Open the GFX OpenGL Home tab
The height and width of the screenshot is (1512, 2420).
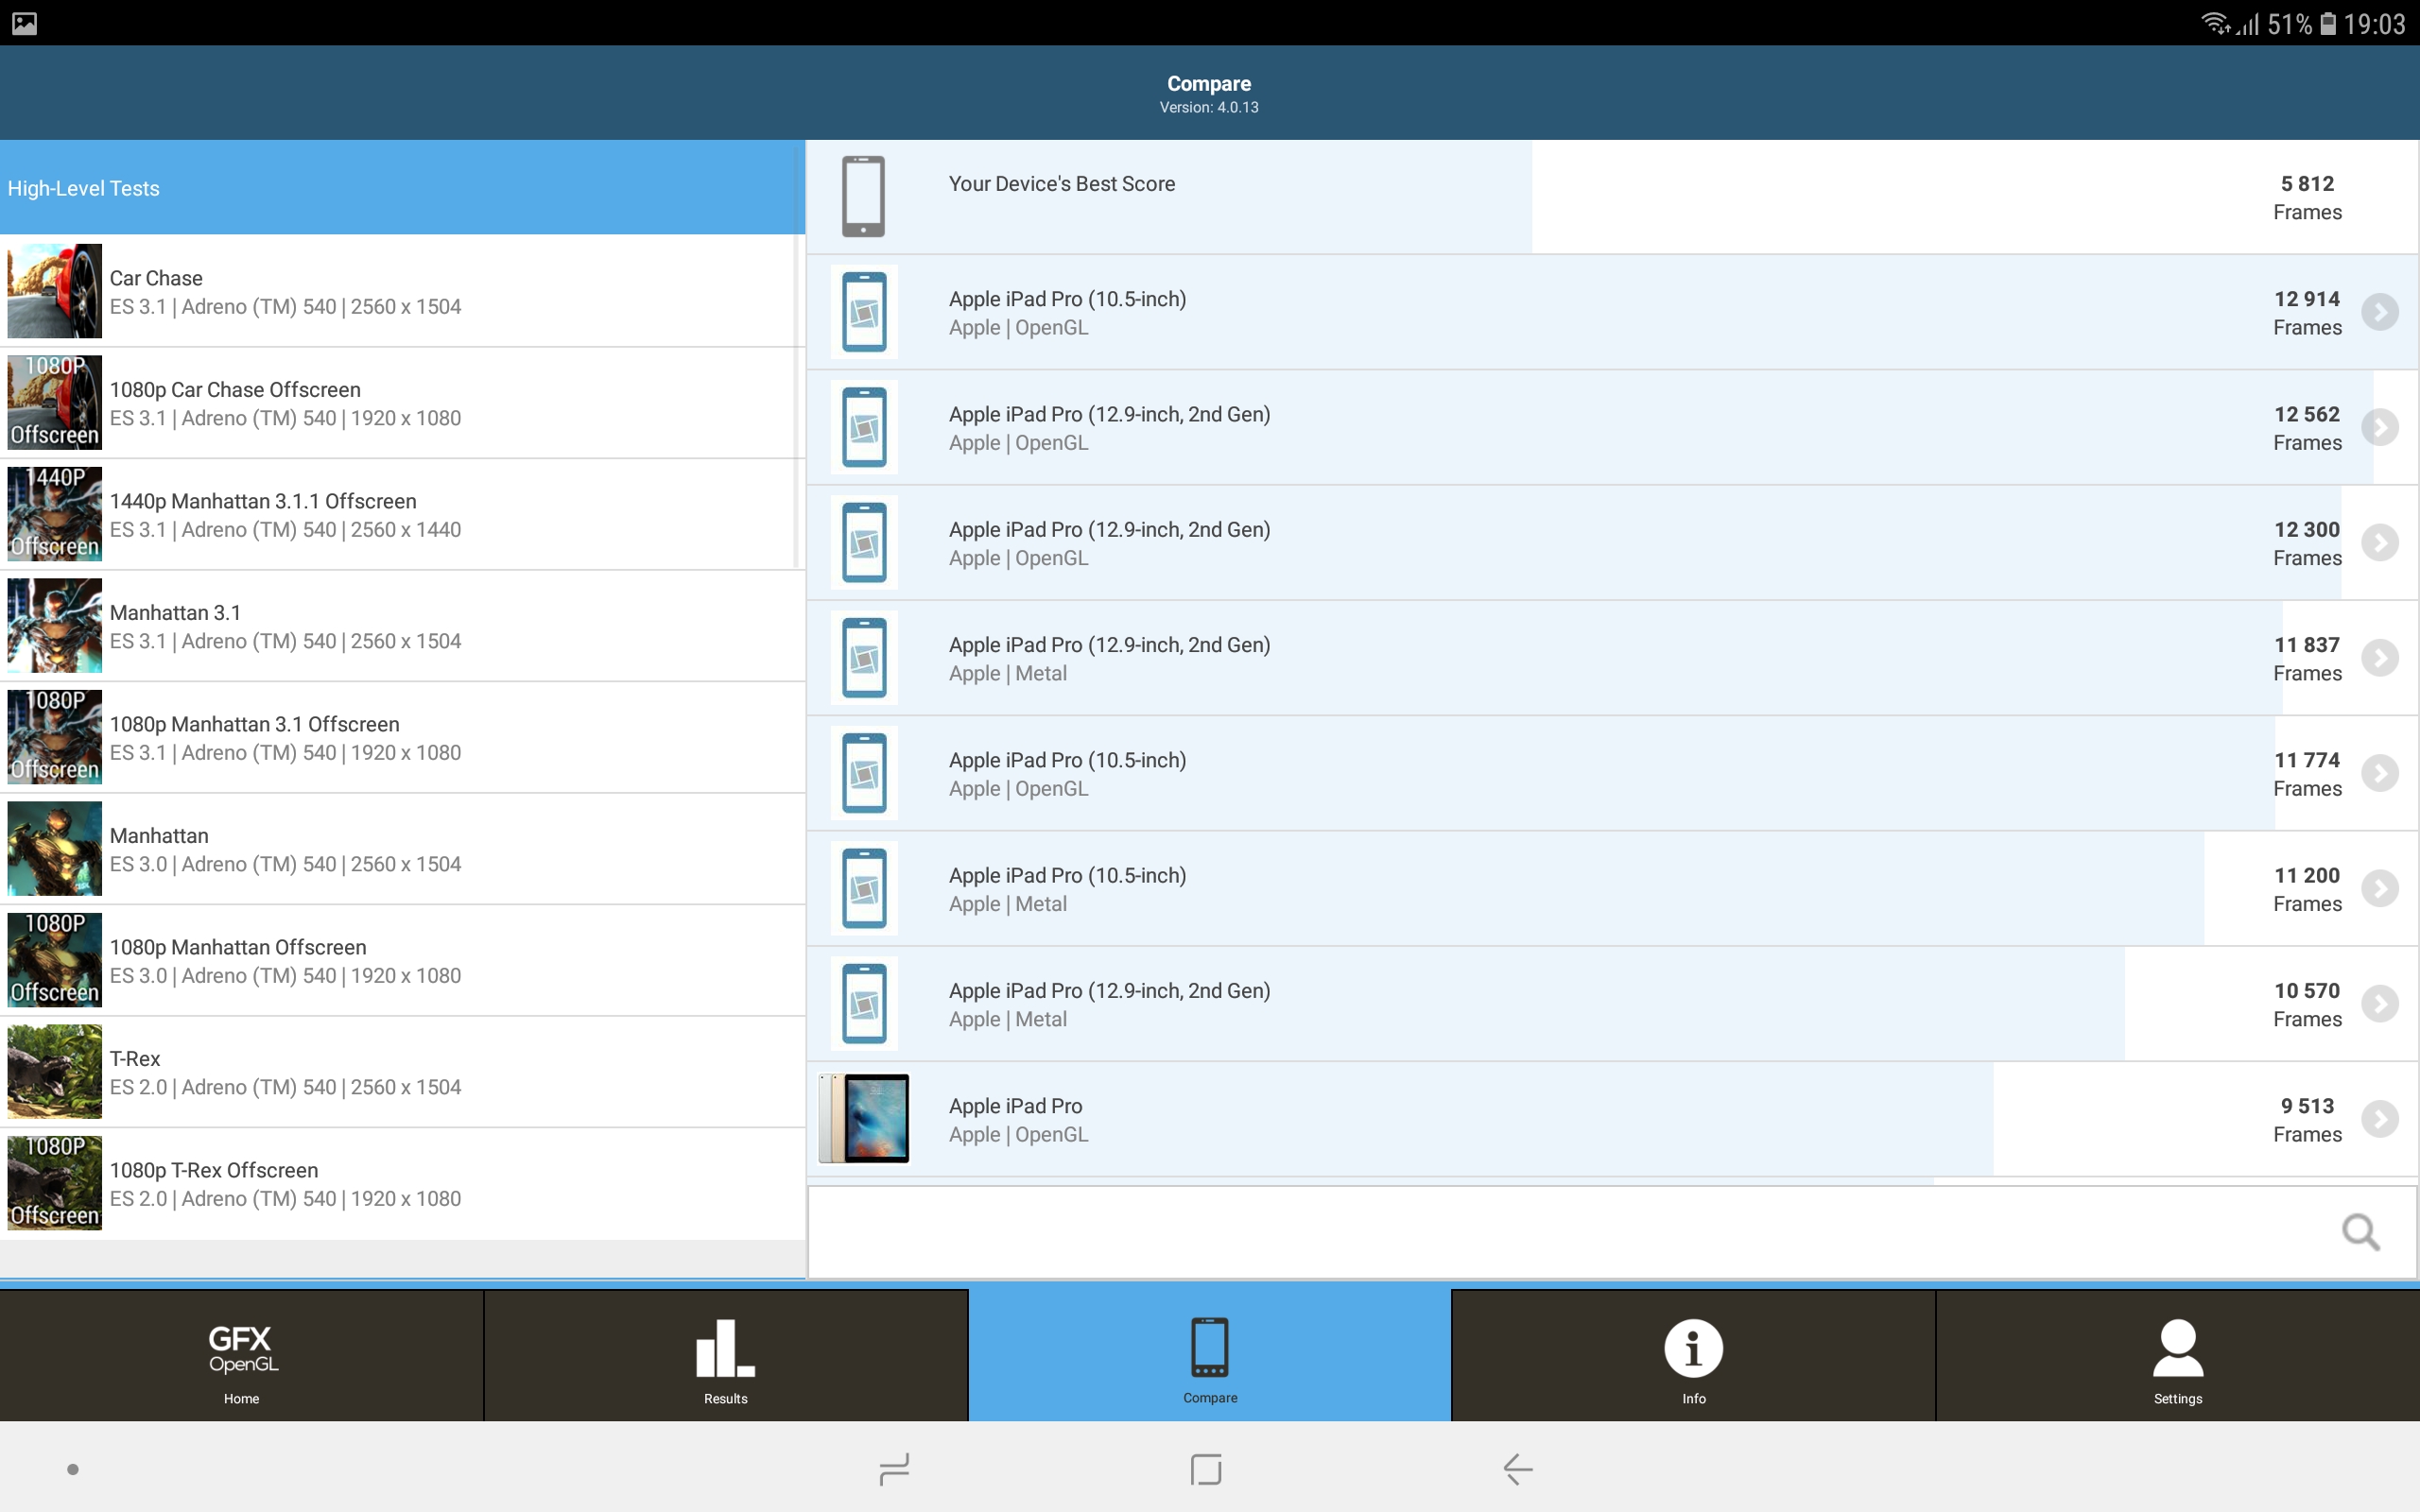tap(241, 1355)
